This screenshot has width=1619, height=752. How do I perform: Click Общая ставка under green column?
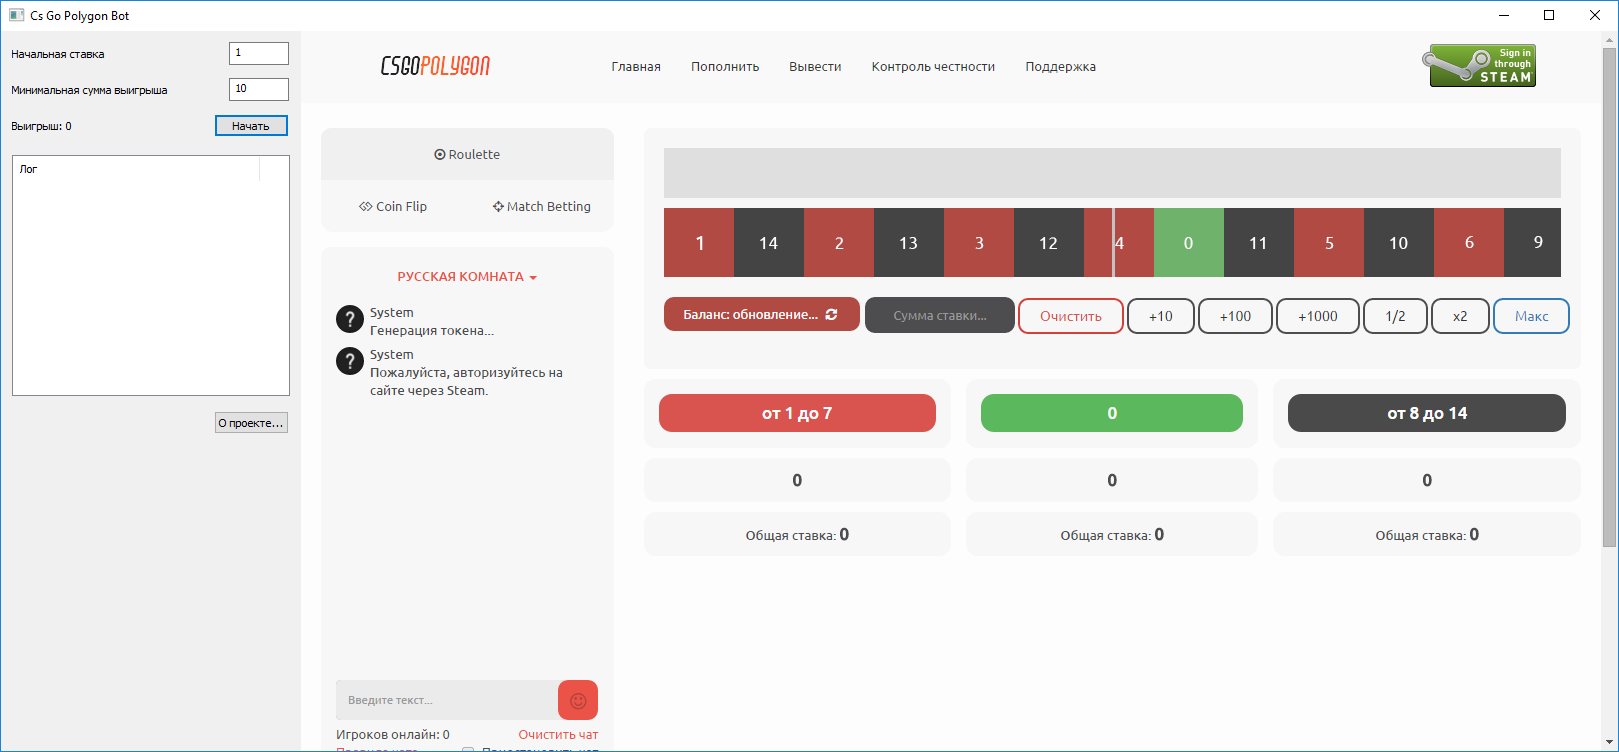tap(1112, 534)
